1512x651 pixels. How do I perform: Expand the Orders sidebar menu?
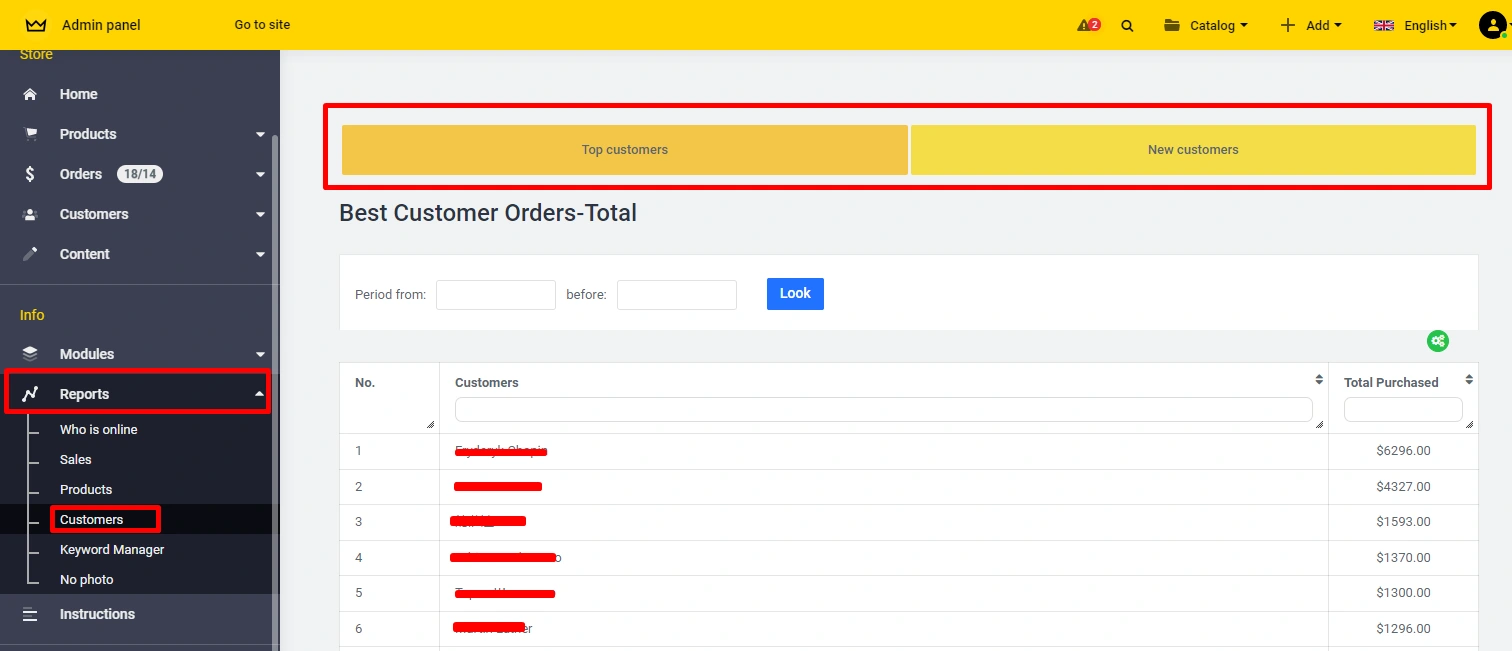260,175
